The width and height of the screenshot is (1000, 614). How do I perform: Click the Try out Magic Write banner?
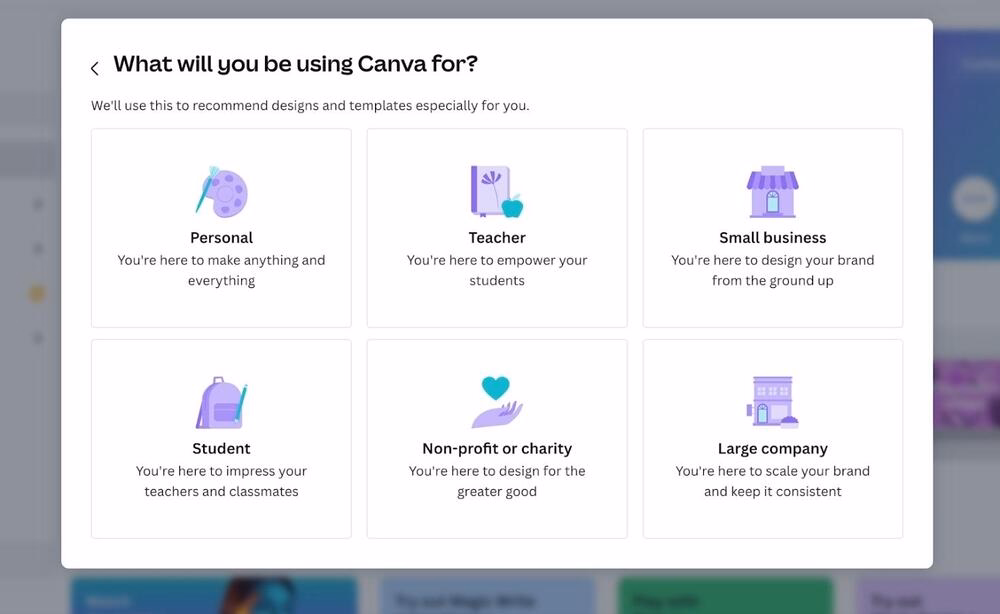coord(487,598)
